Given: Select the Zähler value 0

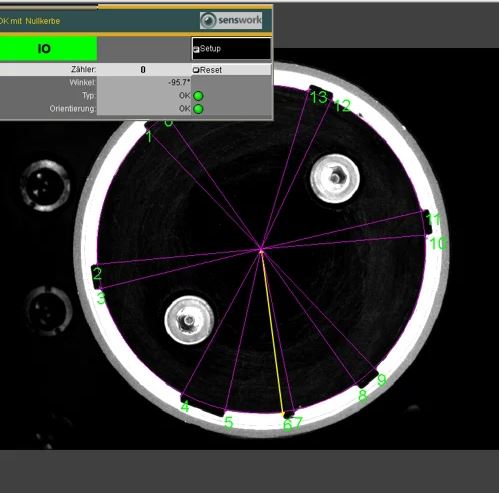Looking at the screenshot, I should click(143, 70).
